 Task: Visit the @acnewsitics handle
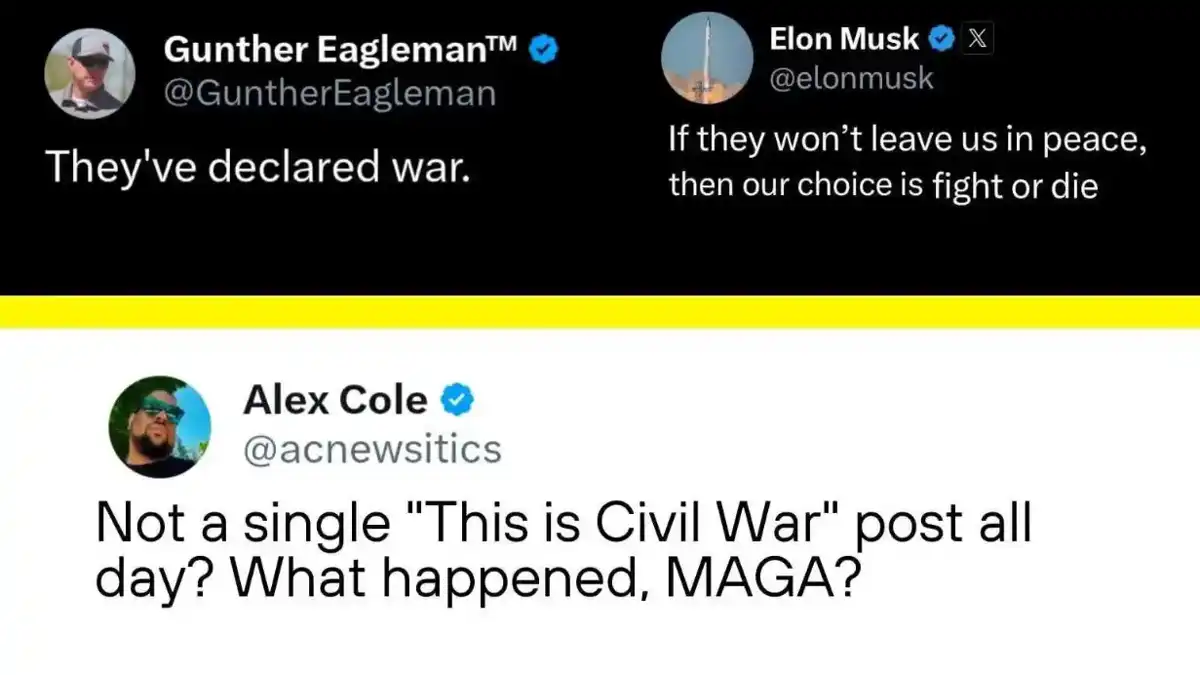click(x=371, y=450)
